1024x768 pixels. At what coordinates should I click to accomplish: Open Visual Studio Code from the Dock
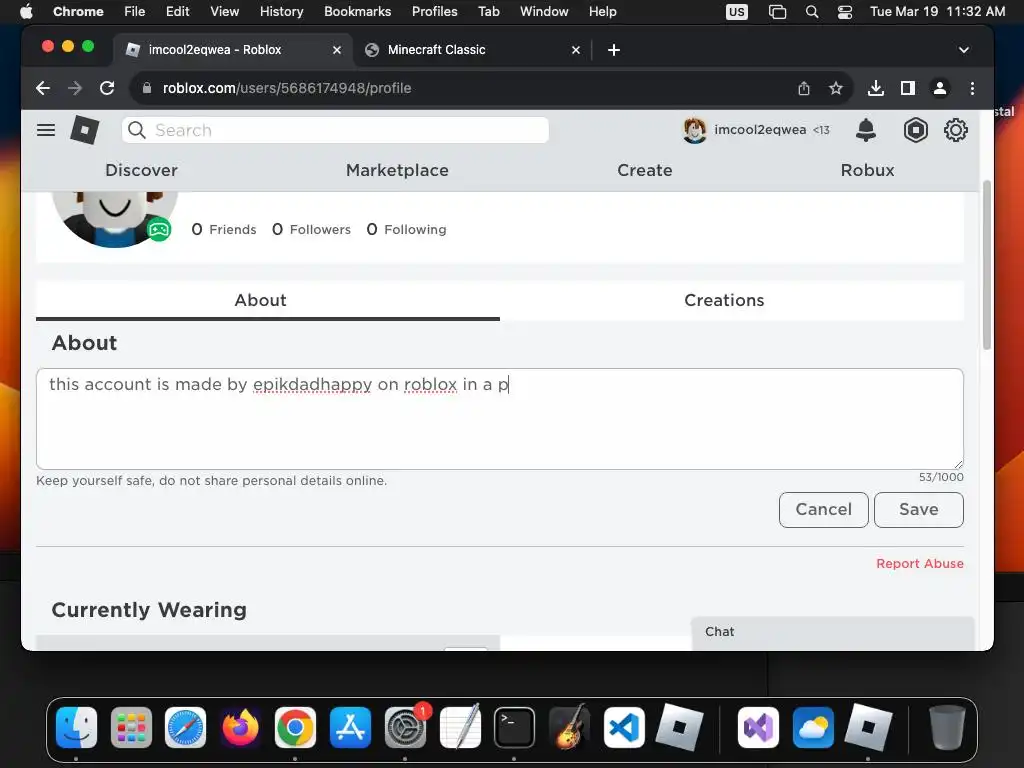tap(624, 728)
